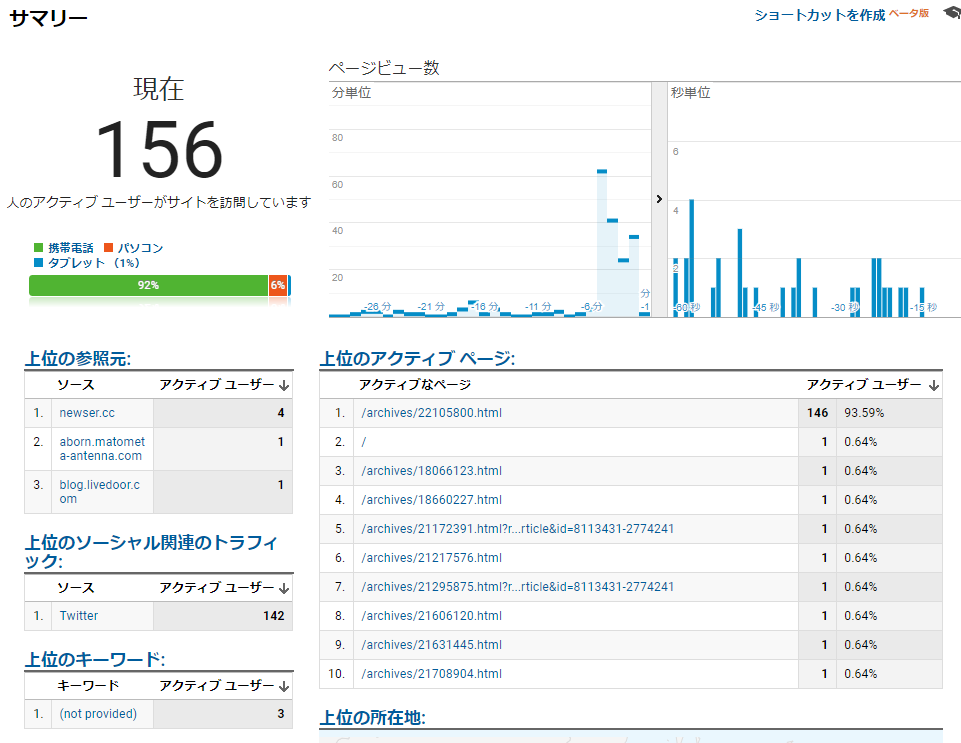
Task: Click the 上位の所在地 heading
Action: tap(373, 717)
